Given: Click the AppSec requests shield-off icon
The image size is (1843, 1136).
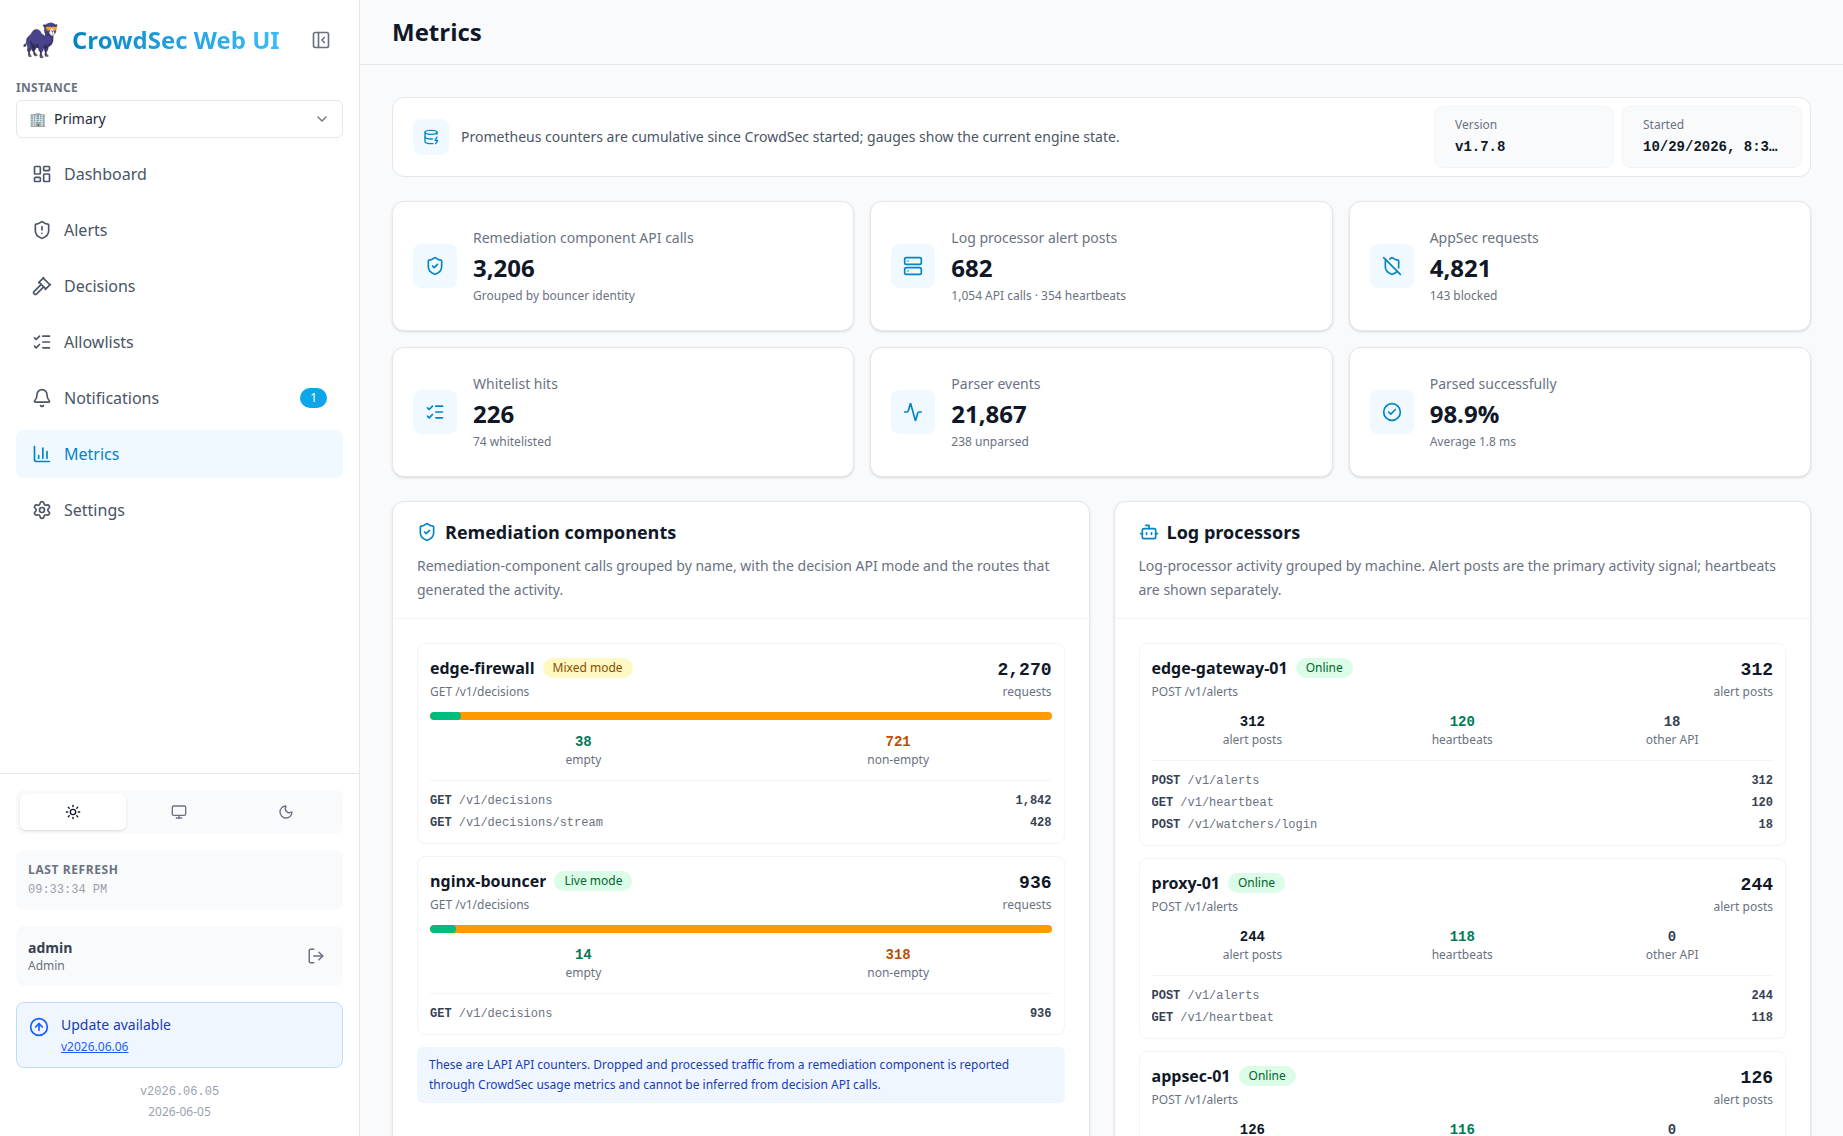Looking at the screenshot, I should click(1392, 266).
